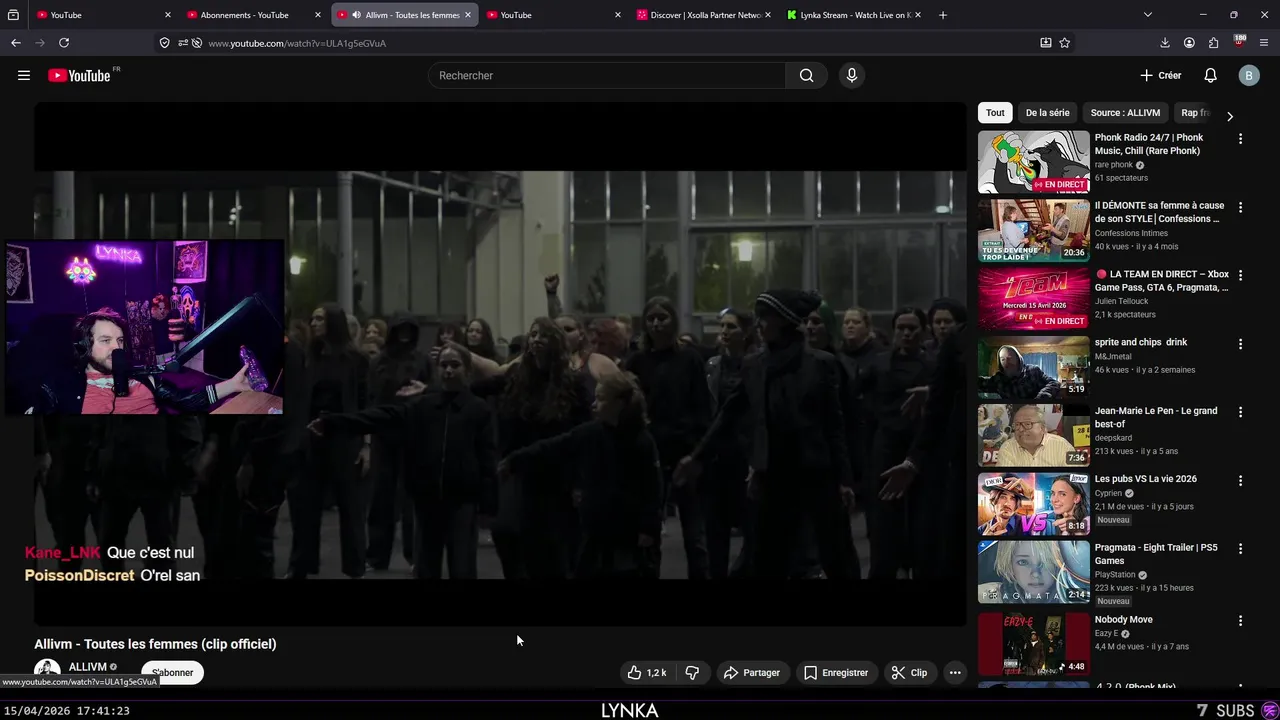This screenshot has height=720, width=1280.
Task: Open options for LA TEAM EN DIRECT video
Action: click(x=1240, y=275)
